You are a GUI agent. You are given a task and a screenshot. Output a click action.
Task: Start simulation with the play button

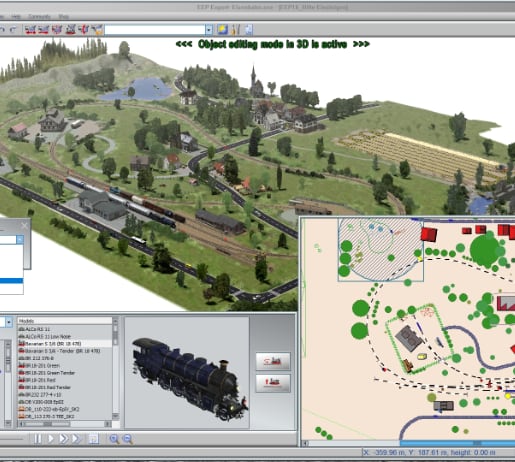pyautogui.click(x=51, y=439)
